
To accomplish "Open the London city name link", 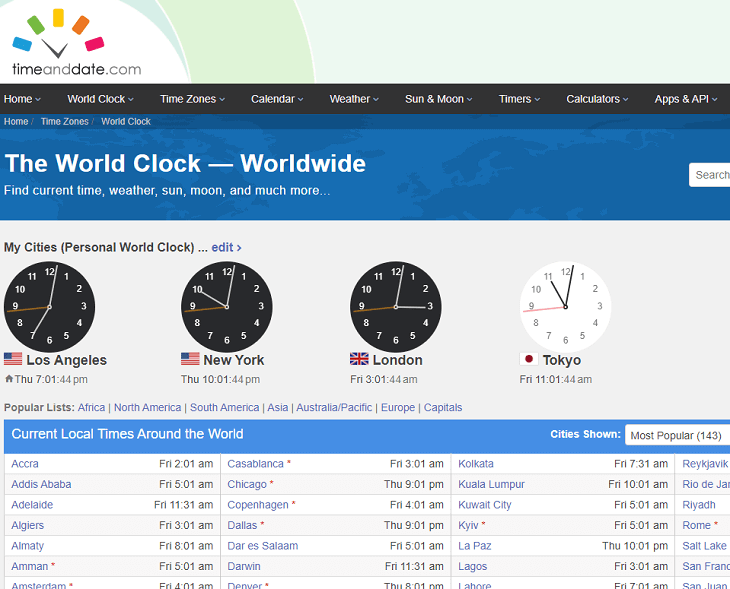I will 398,360.
